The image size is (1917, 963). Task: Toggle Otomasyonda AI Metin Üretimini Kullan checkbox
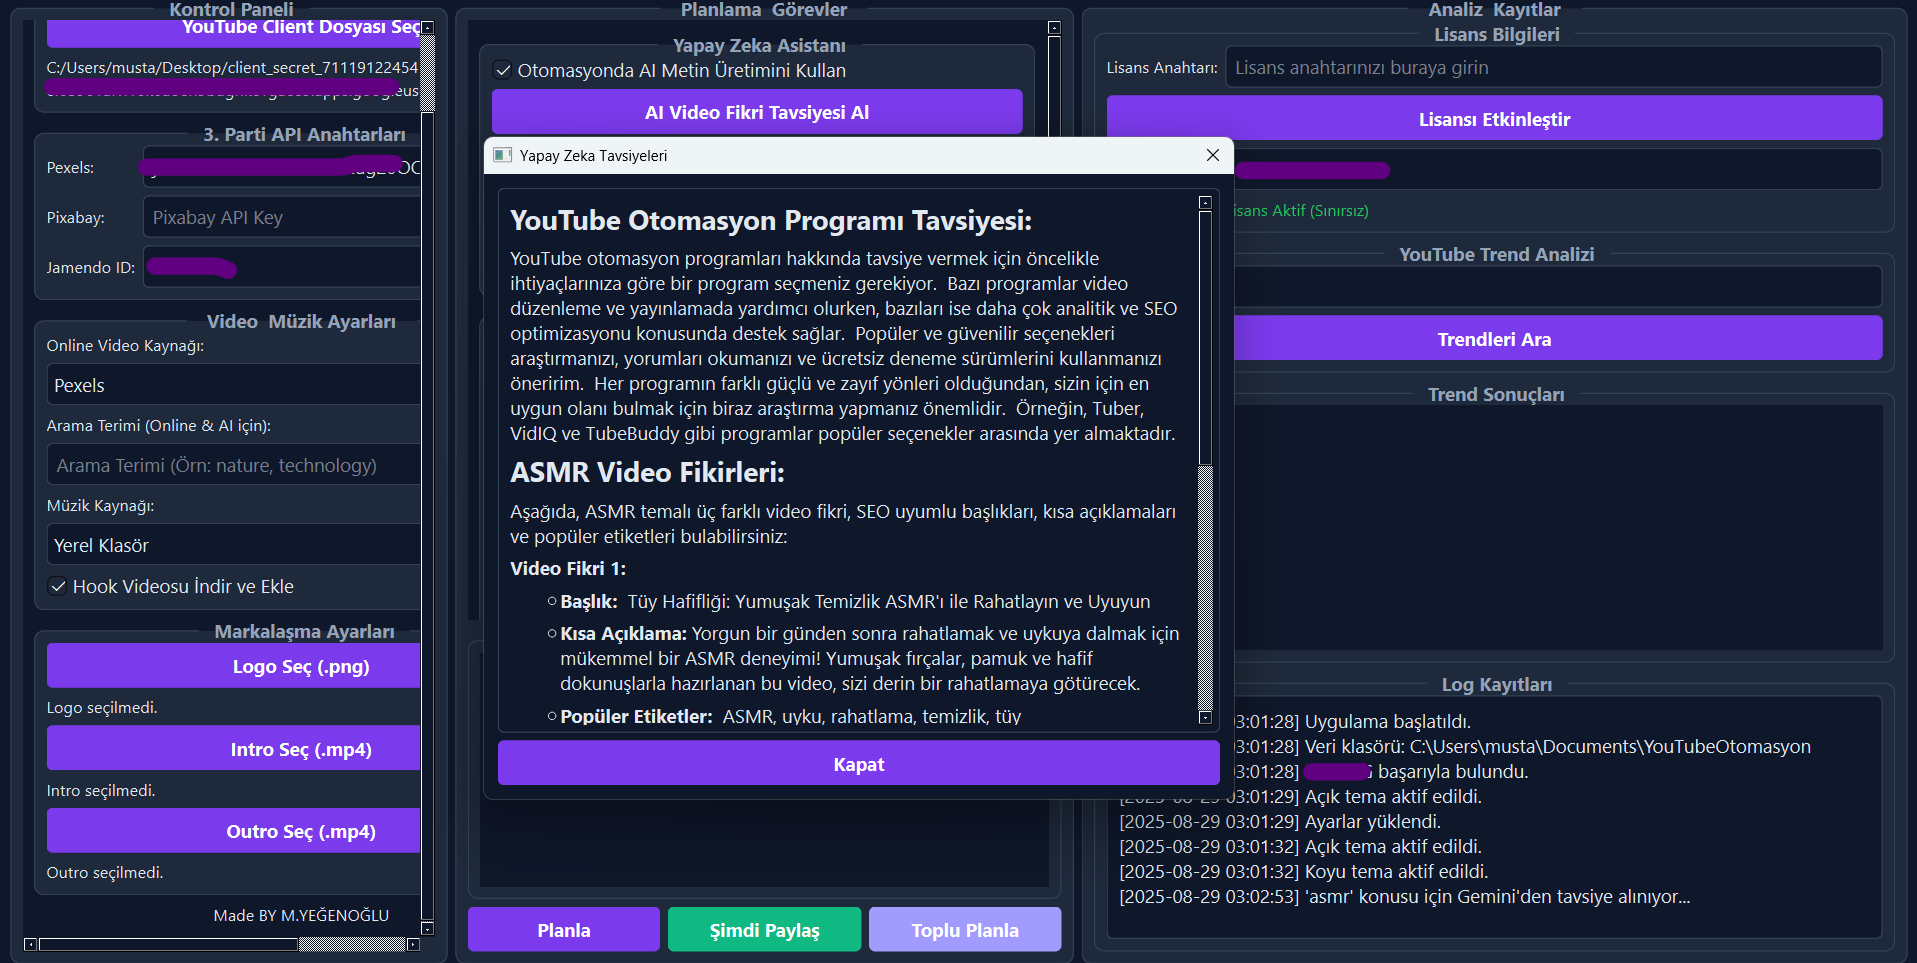click(x=503, y=71)
